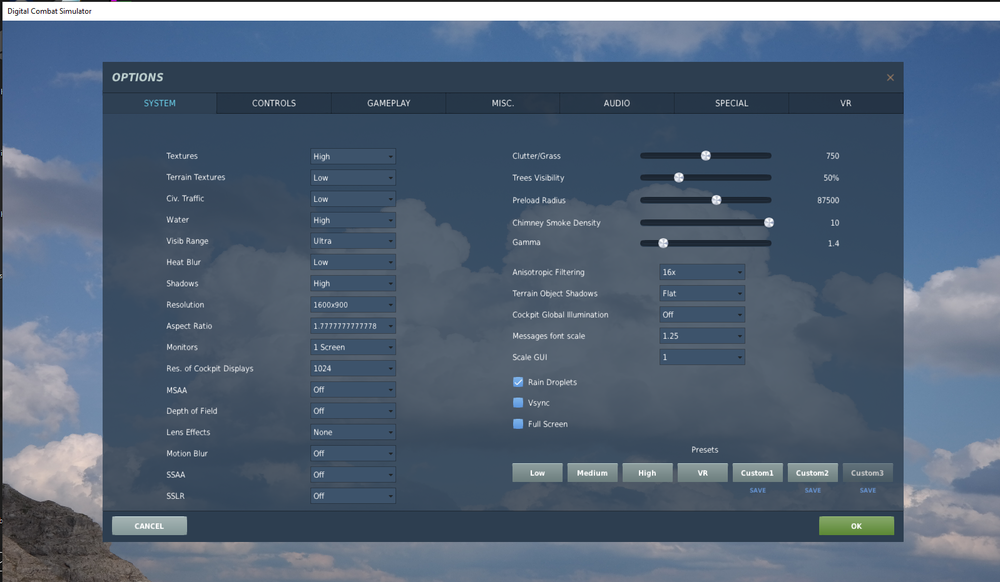The width and height of the screenshot is (1000, 582).
Task: Open the Anisotropic Filtering dropdown
Action: pos(701,271)
